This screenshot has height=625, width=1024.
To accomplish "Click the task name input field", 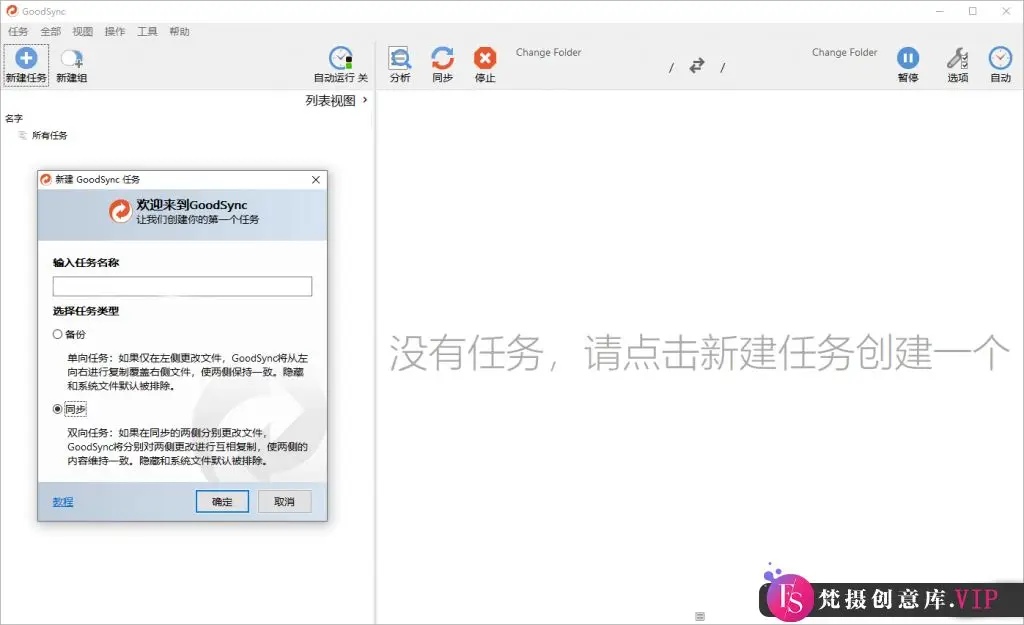I will tap(182, 286).
